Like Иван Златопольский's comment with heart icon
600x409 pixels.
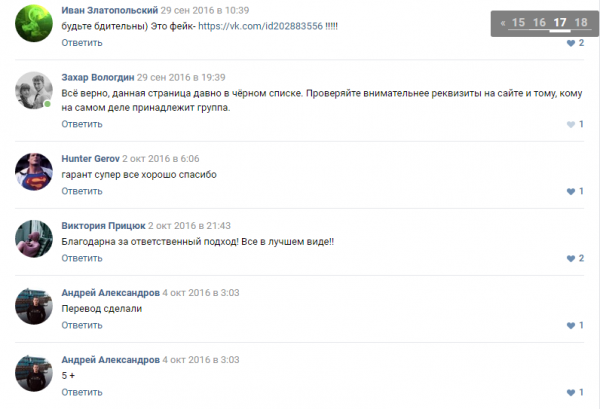(x=571, y=43)
